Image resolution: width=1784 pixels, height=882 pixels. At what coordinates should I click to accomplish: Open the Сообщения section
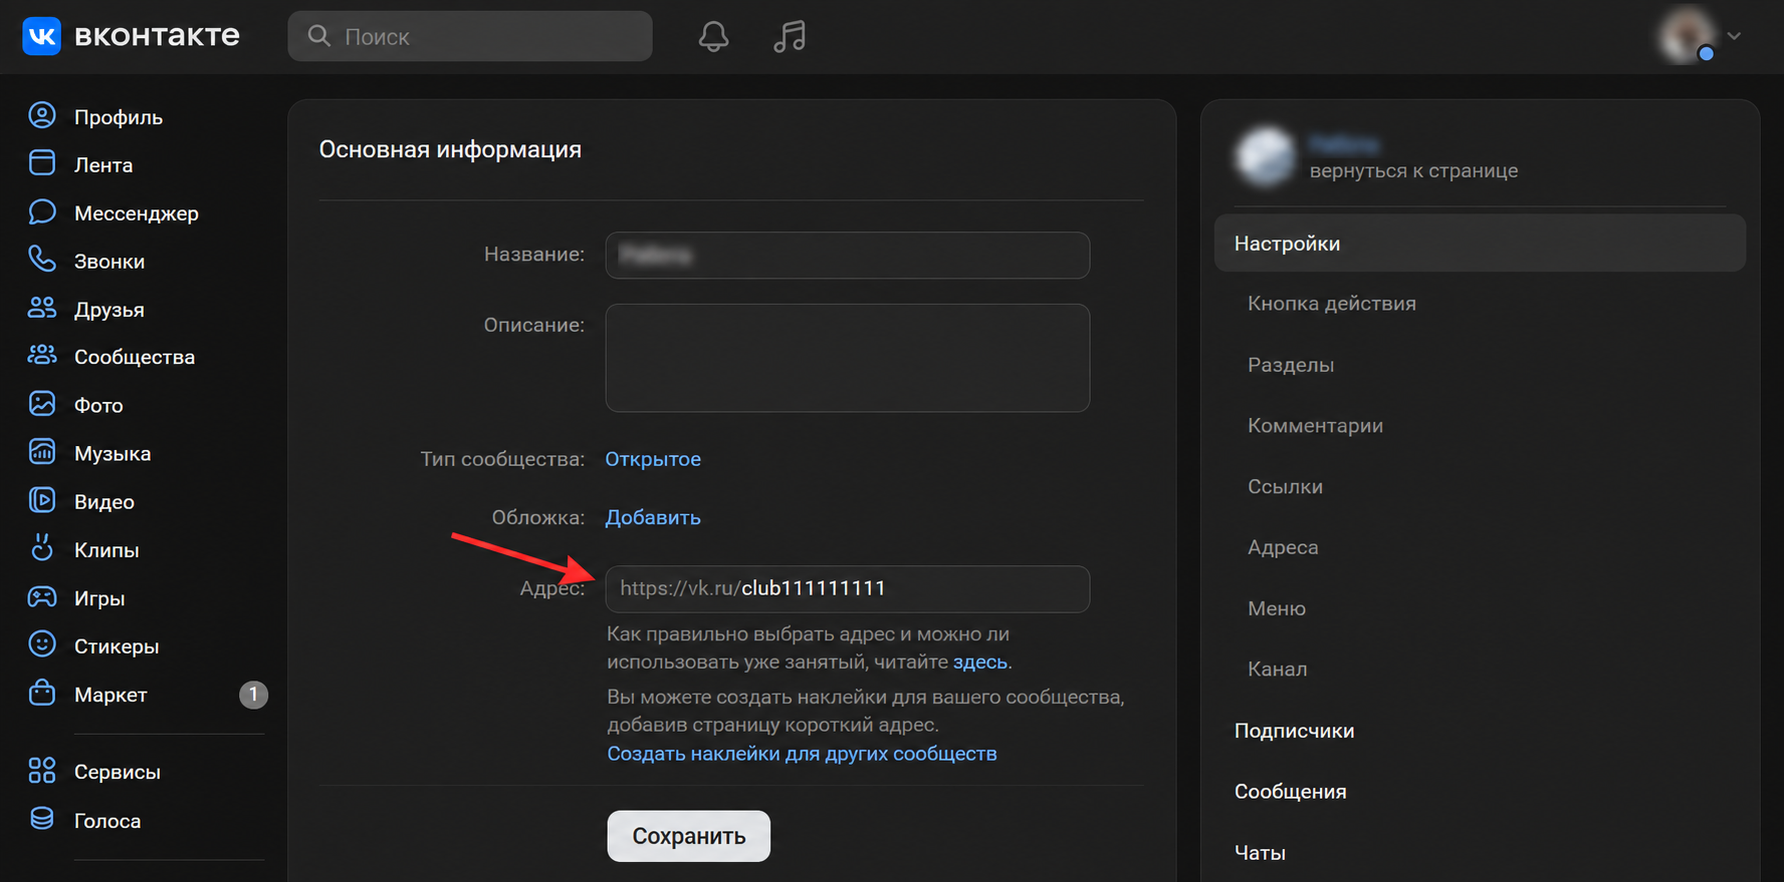pyautogui.click(x=1290, y=791)
